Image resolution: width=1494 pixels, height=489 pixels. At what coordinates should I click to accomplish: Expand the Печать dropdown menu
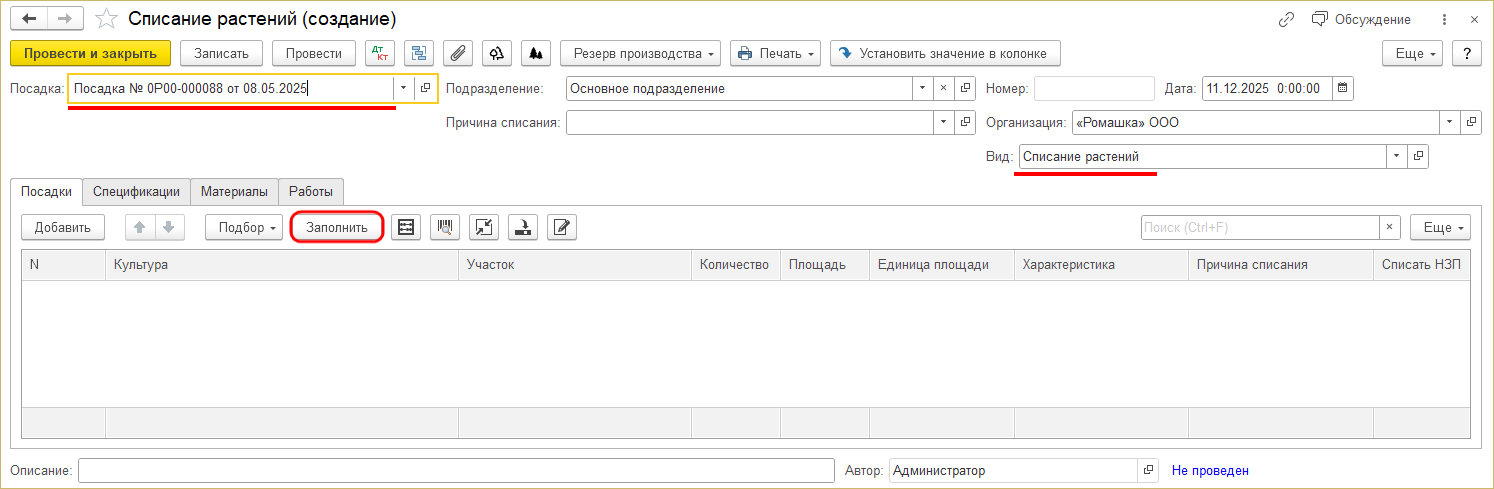pyautogui.click(x=775, y=53)
